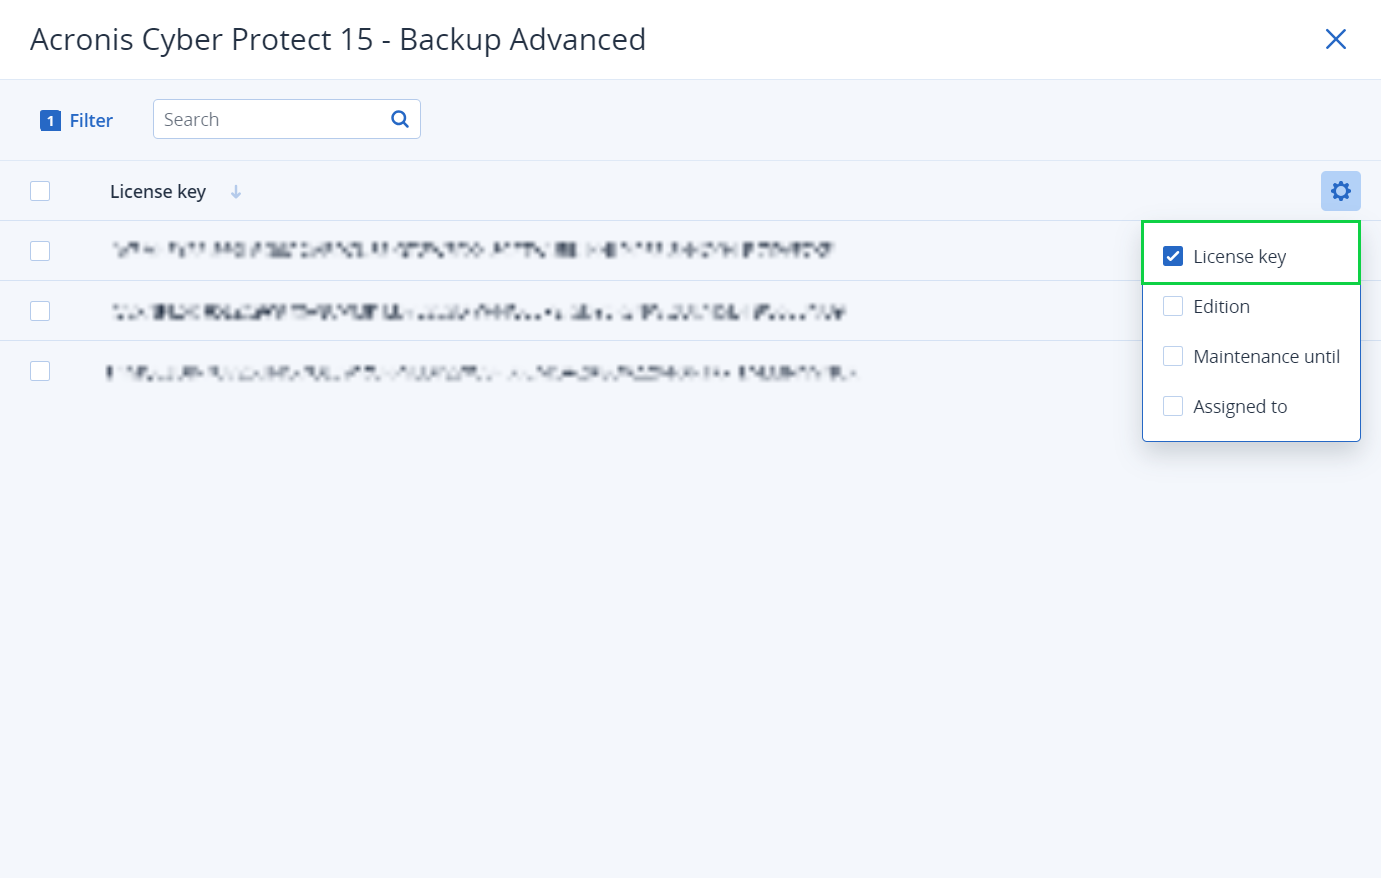The image size is (1381, 878).
Task: Select the first license key row checkbox
Action: tap(40, 251)
